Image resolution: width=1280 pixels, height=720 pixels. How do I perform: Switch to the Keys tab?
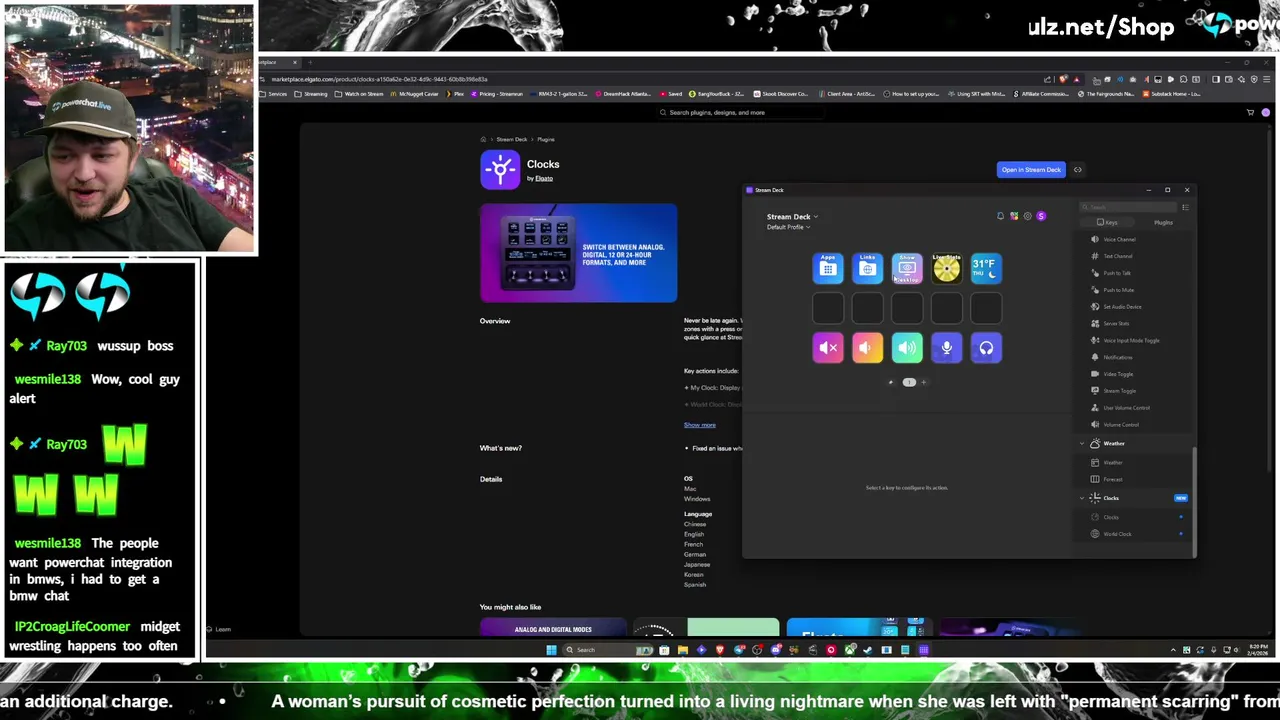pos(1108,222)
